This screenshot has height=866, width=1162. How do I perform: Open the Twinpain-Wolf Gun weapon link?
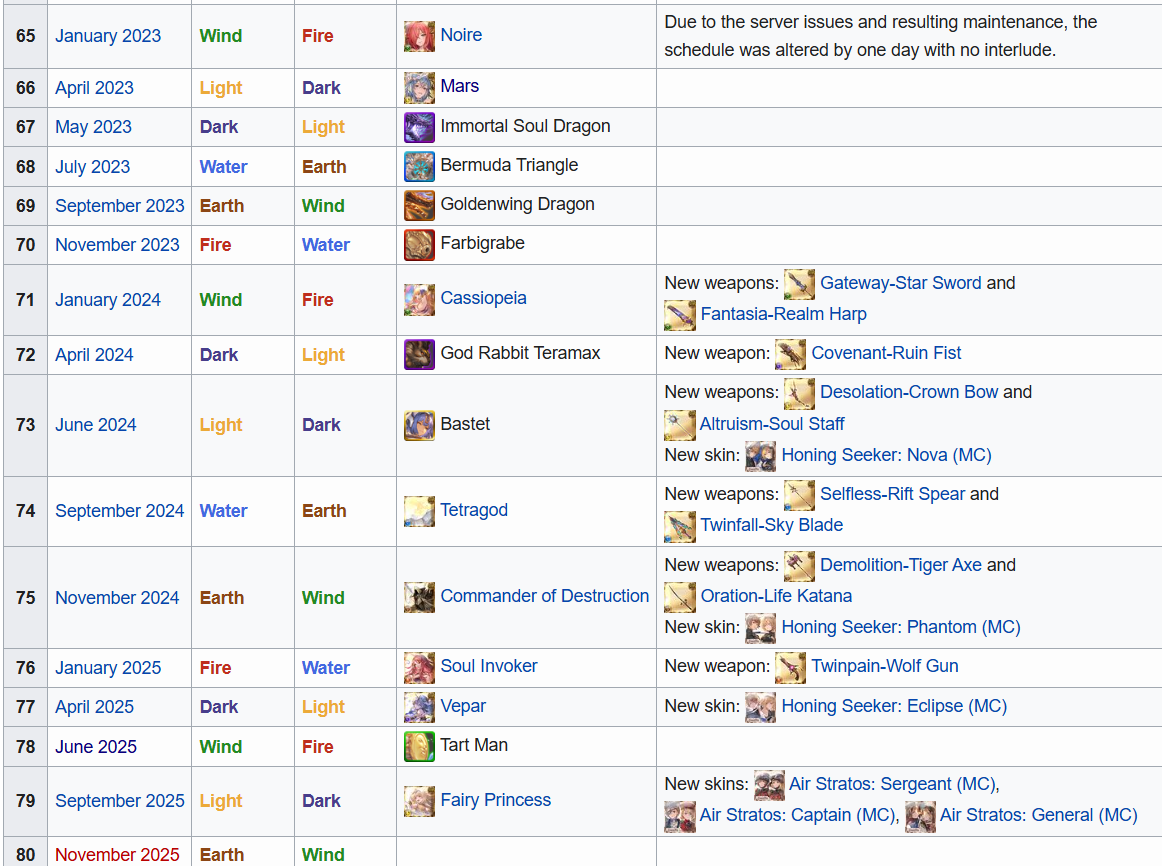885,666
